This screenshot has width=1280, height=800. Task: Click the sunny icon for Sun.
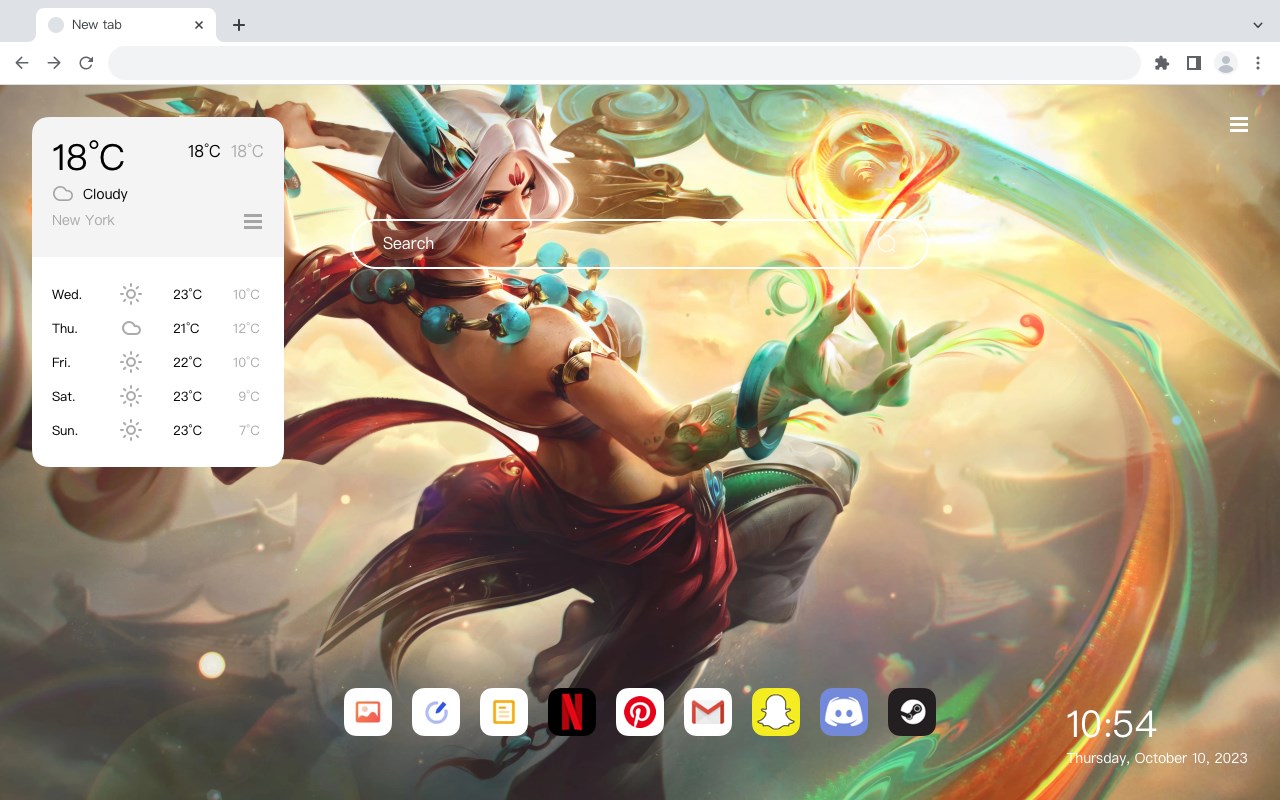pos(131,430)
